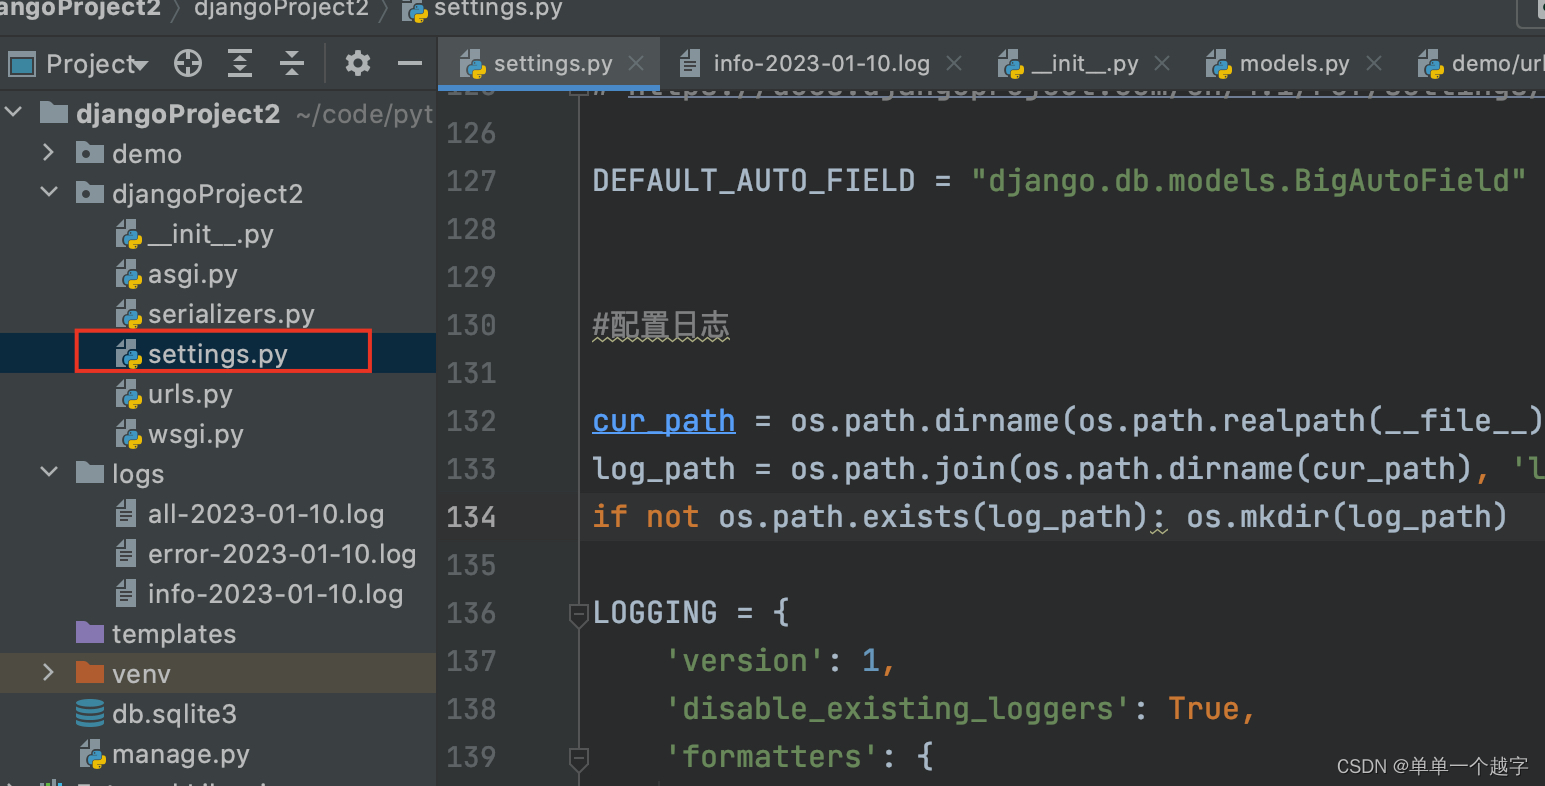Click the locate/select opened file target icon

(x=188, y=64)
